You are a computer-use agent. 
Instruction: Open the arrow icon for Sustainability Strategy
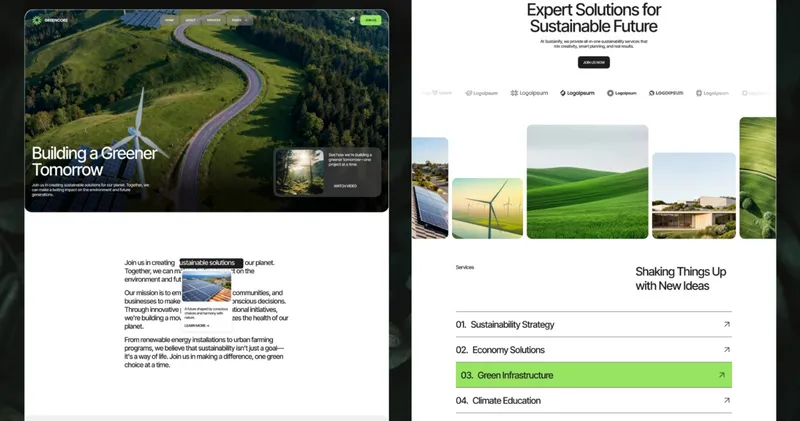(727, 324)
